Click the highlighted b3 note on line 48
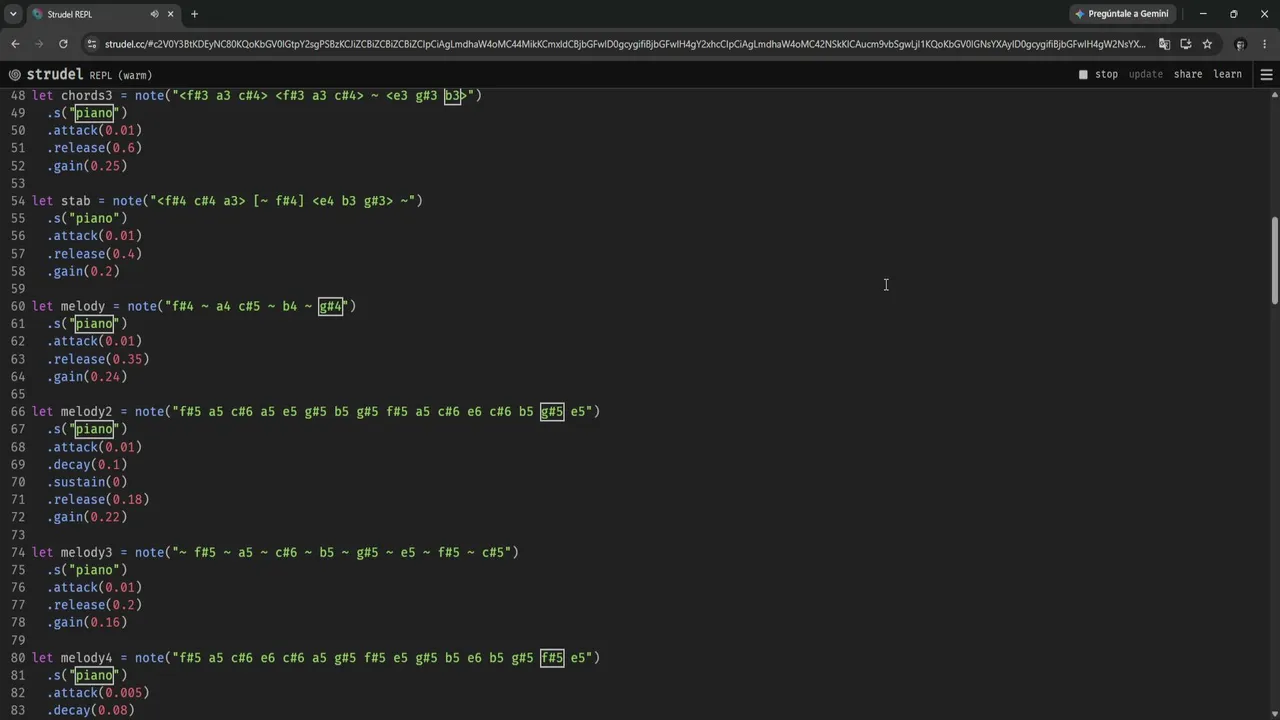This screenshot has width=1280, height=720. click(x=453, y=95)
